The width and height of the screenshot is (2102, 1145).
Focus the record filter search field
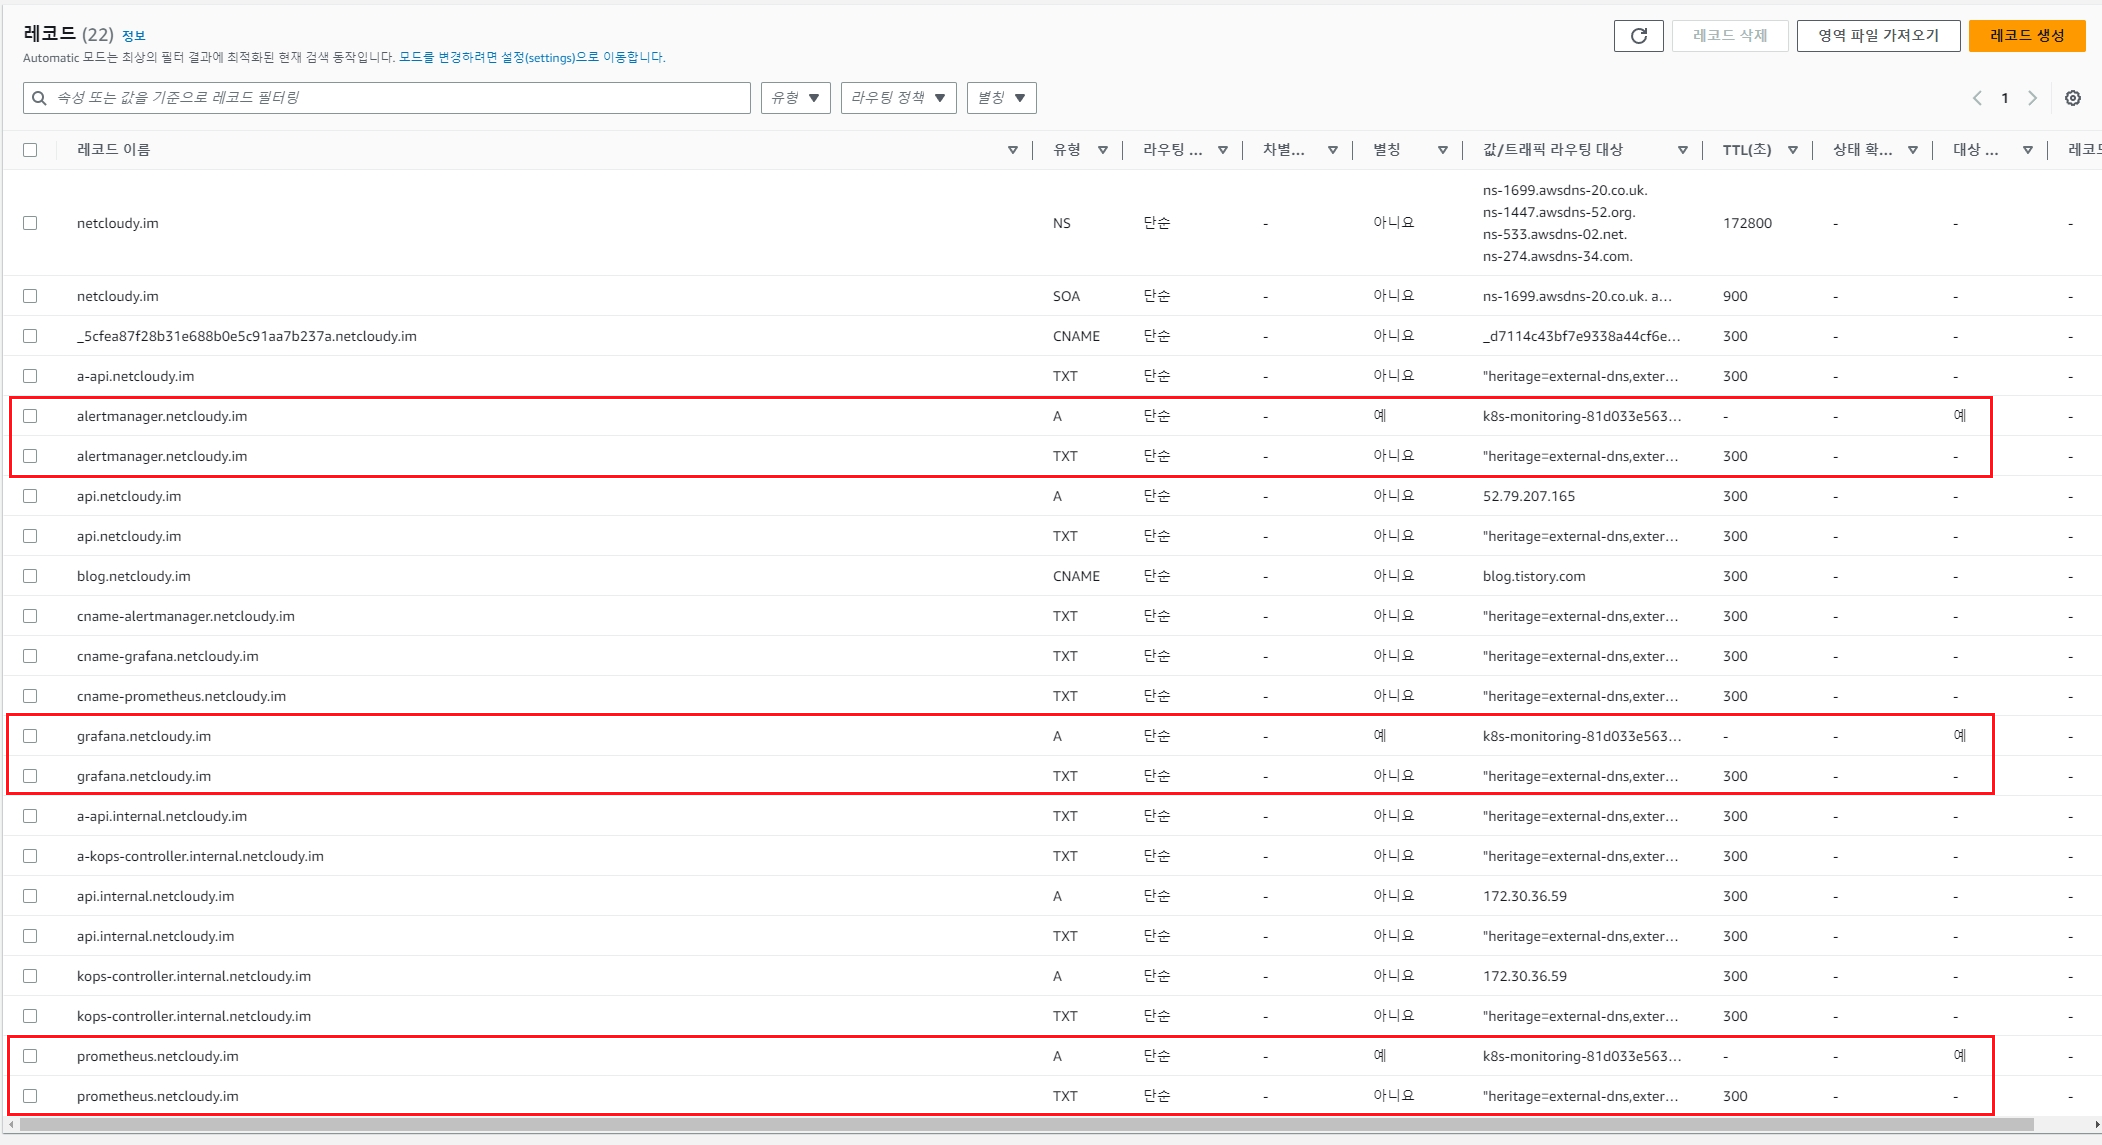(x=400, y=98)
